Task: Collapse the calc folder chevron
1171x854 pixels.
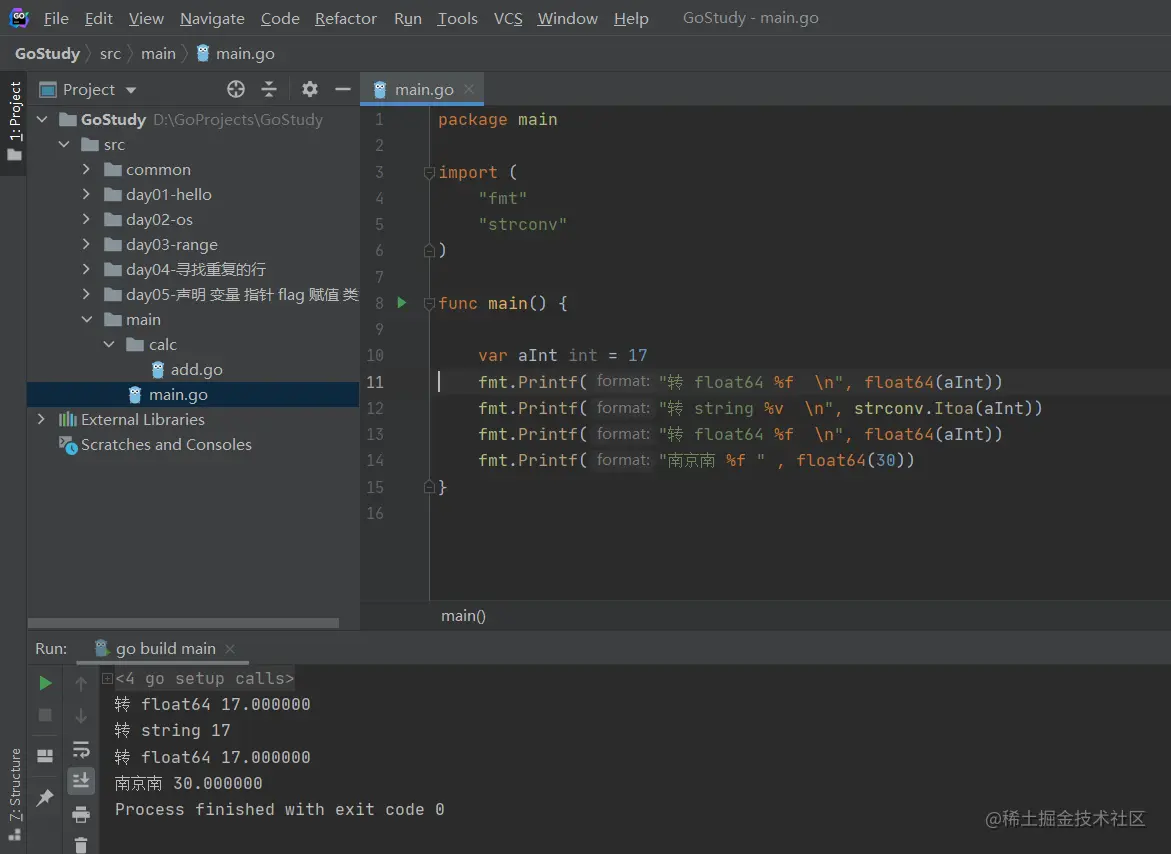Action: pyautogui.click(x=109, y=344)
